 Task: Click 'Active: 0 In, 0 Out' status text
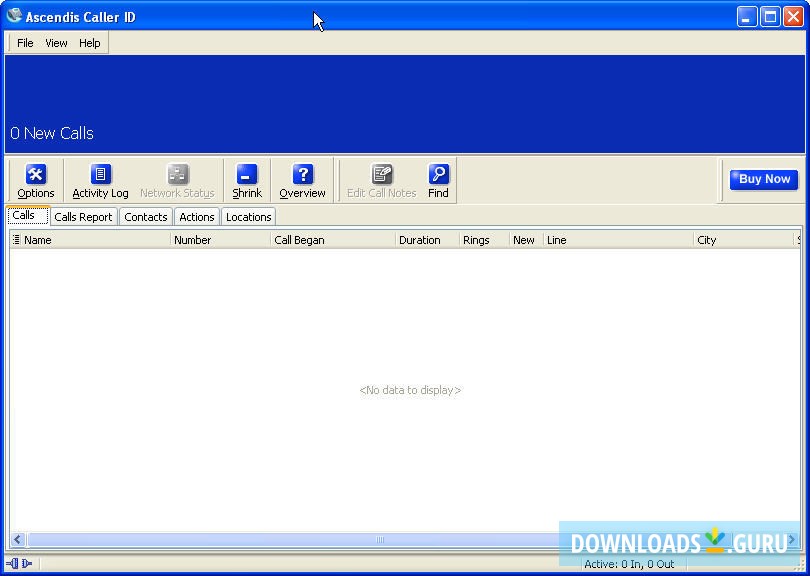pyautogui.click(x=629, y=564)
